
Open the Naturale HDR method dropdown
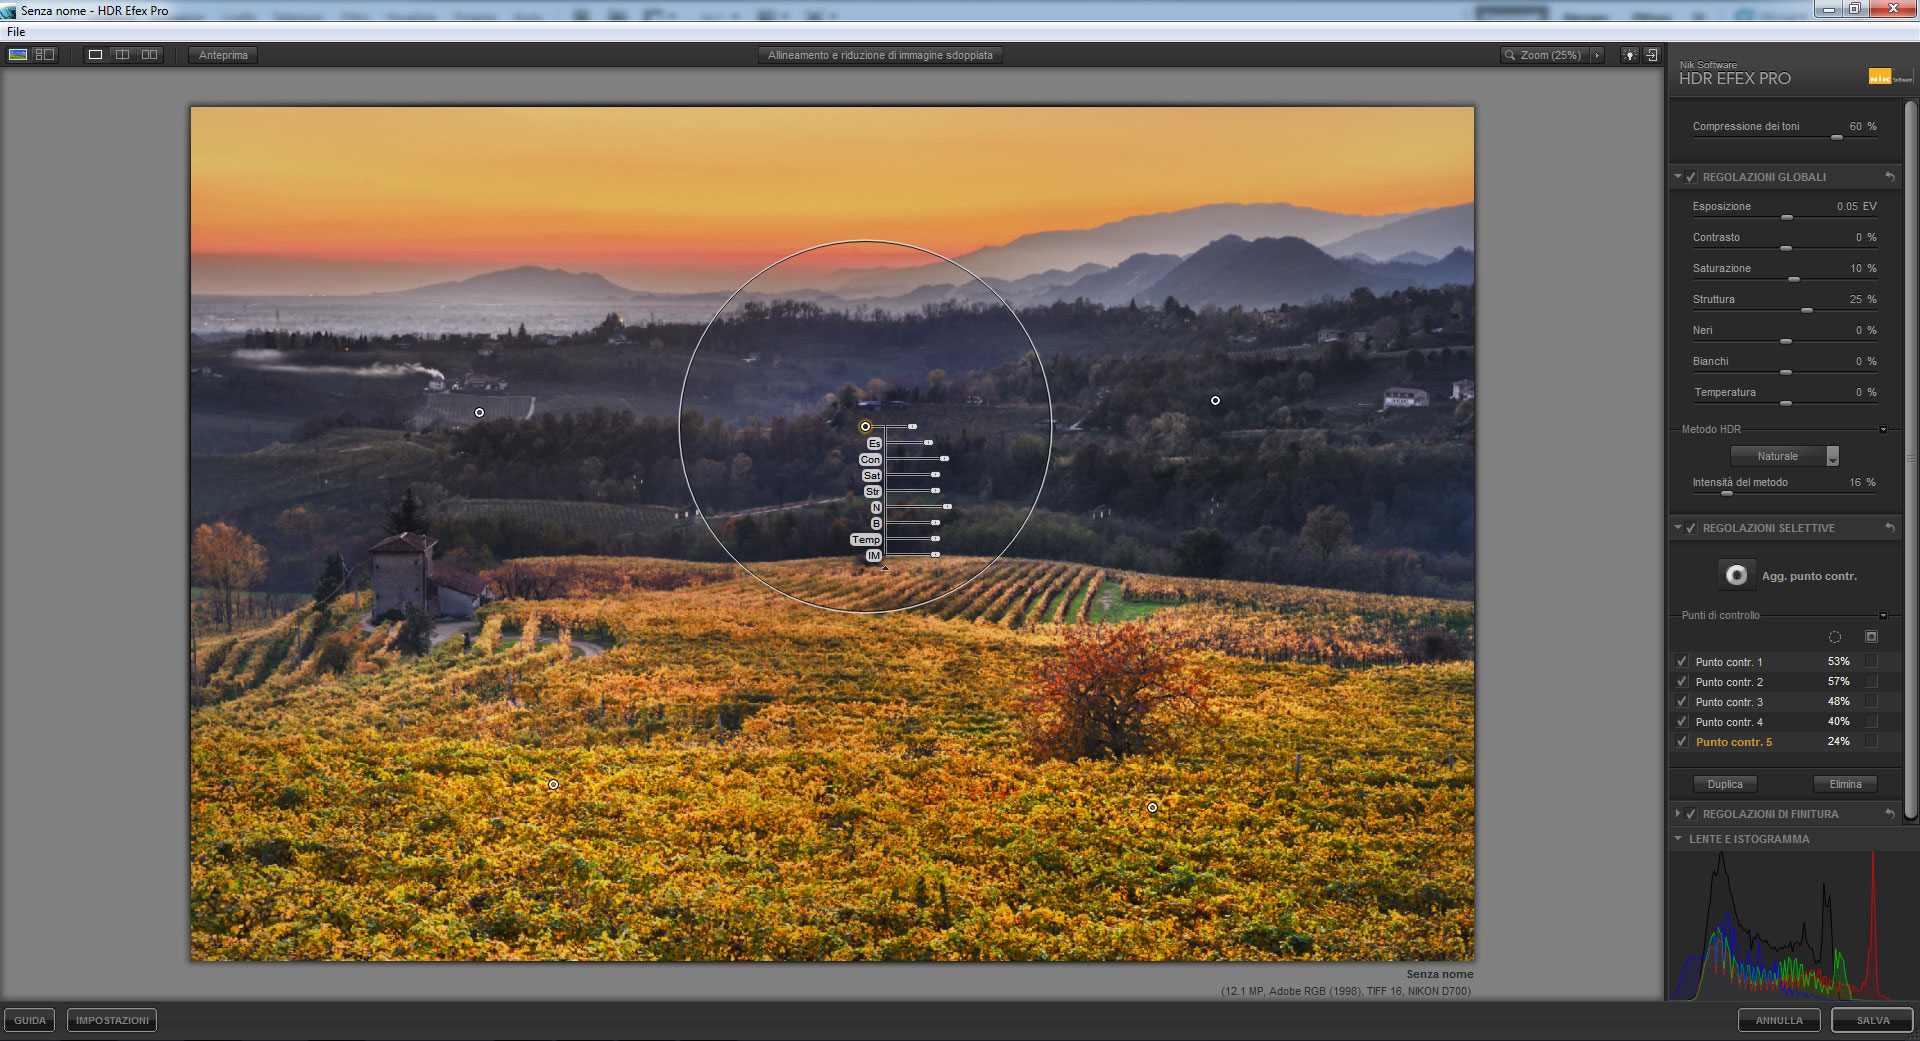tap(1785, 456)
